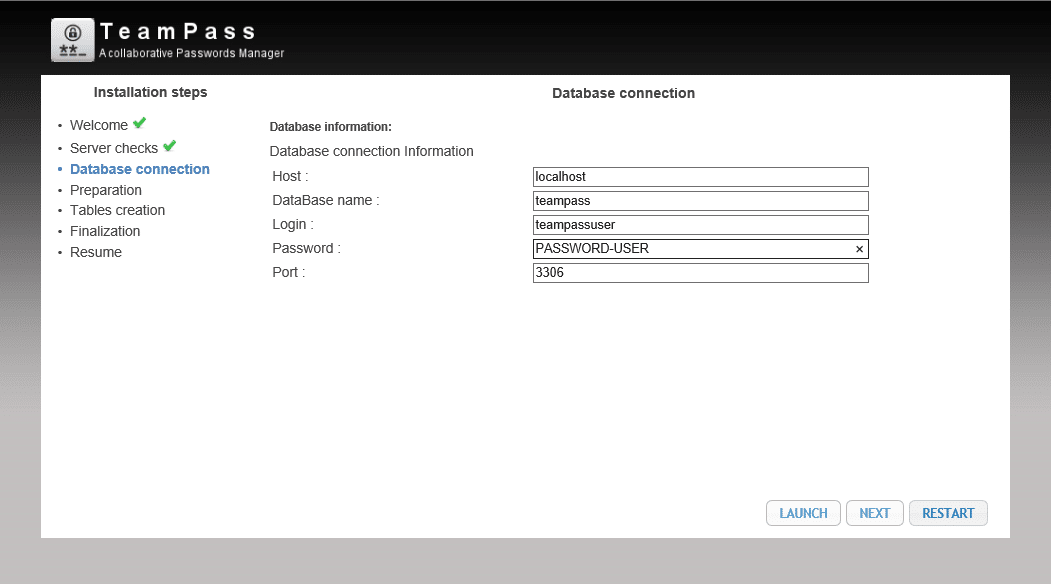Select the Preparation installation step
This screenshot has width=1051, height=584.
(x=106, y=190)
